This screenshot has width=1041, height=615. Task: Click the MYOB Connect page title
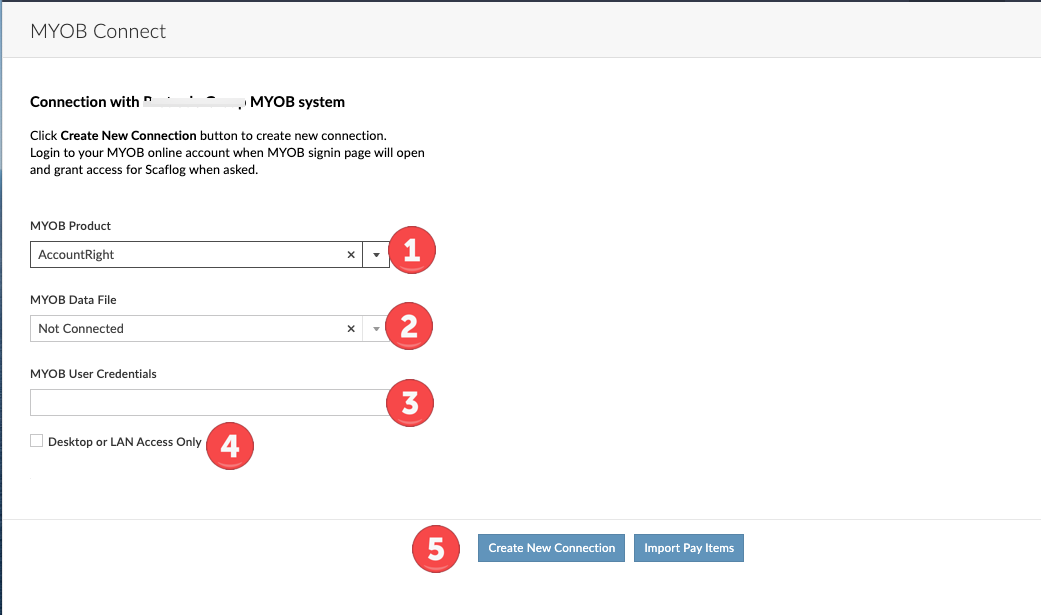pyautogui.click(x=98, y=31)
